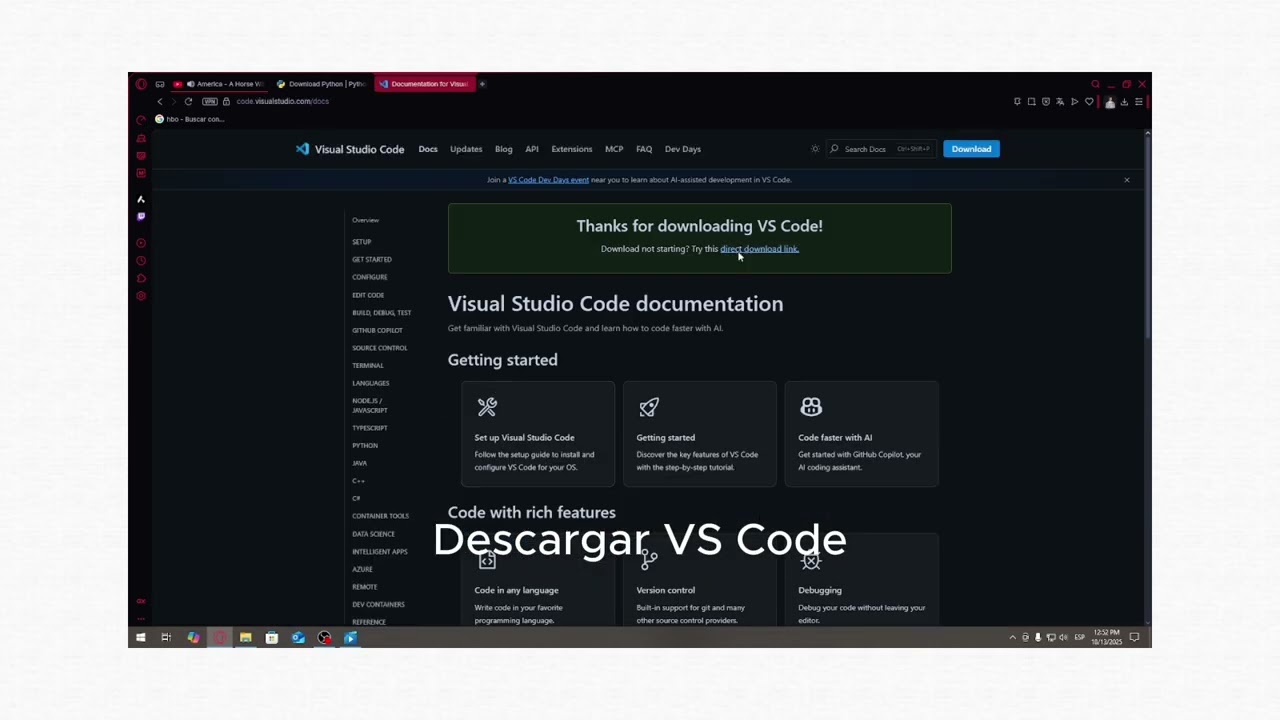Expand the TERMINAL docs section
This screenshot has height=720, width=1280.
pyautogui.click(x=368, y=366)
